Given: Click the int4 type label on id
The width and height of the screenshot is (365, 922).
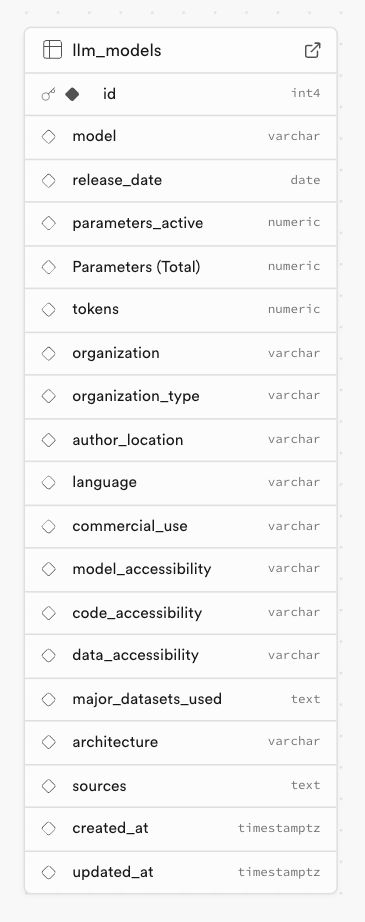Looking at the screenshot, I should [x=306, y=93].
